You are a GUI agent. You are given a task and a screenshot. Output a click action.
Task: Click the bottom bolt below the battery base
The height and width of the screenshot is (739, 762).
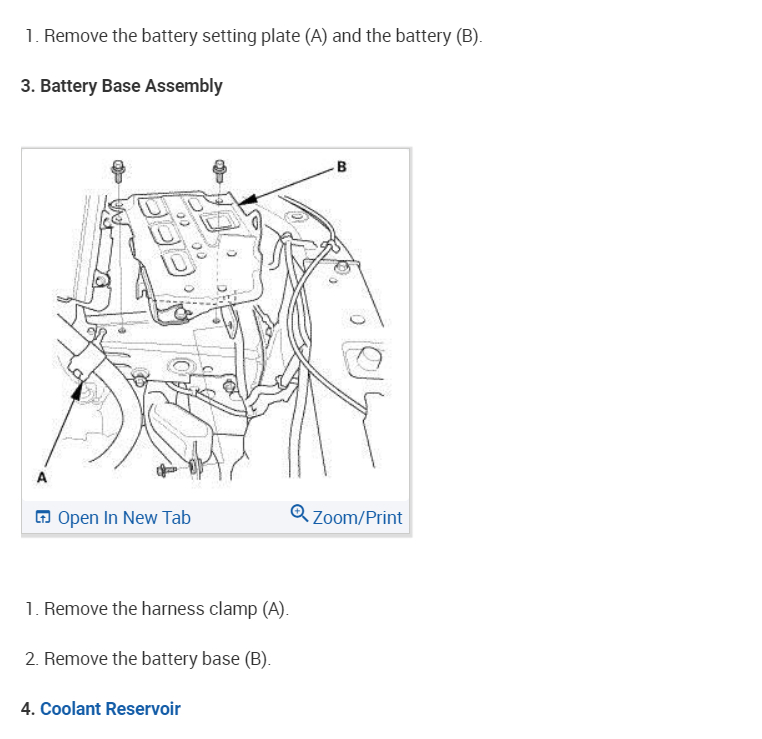168,469
